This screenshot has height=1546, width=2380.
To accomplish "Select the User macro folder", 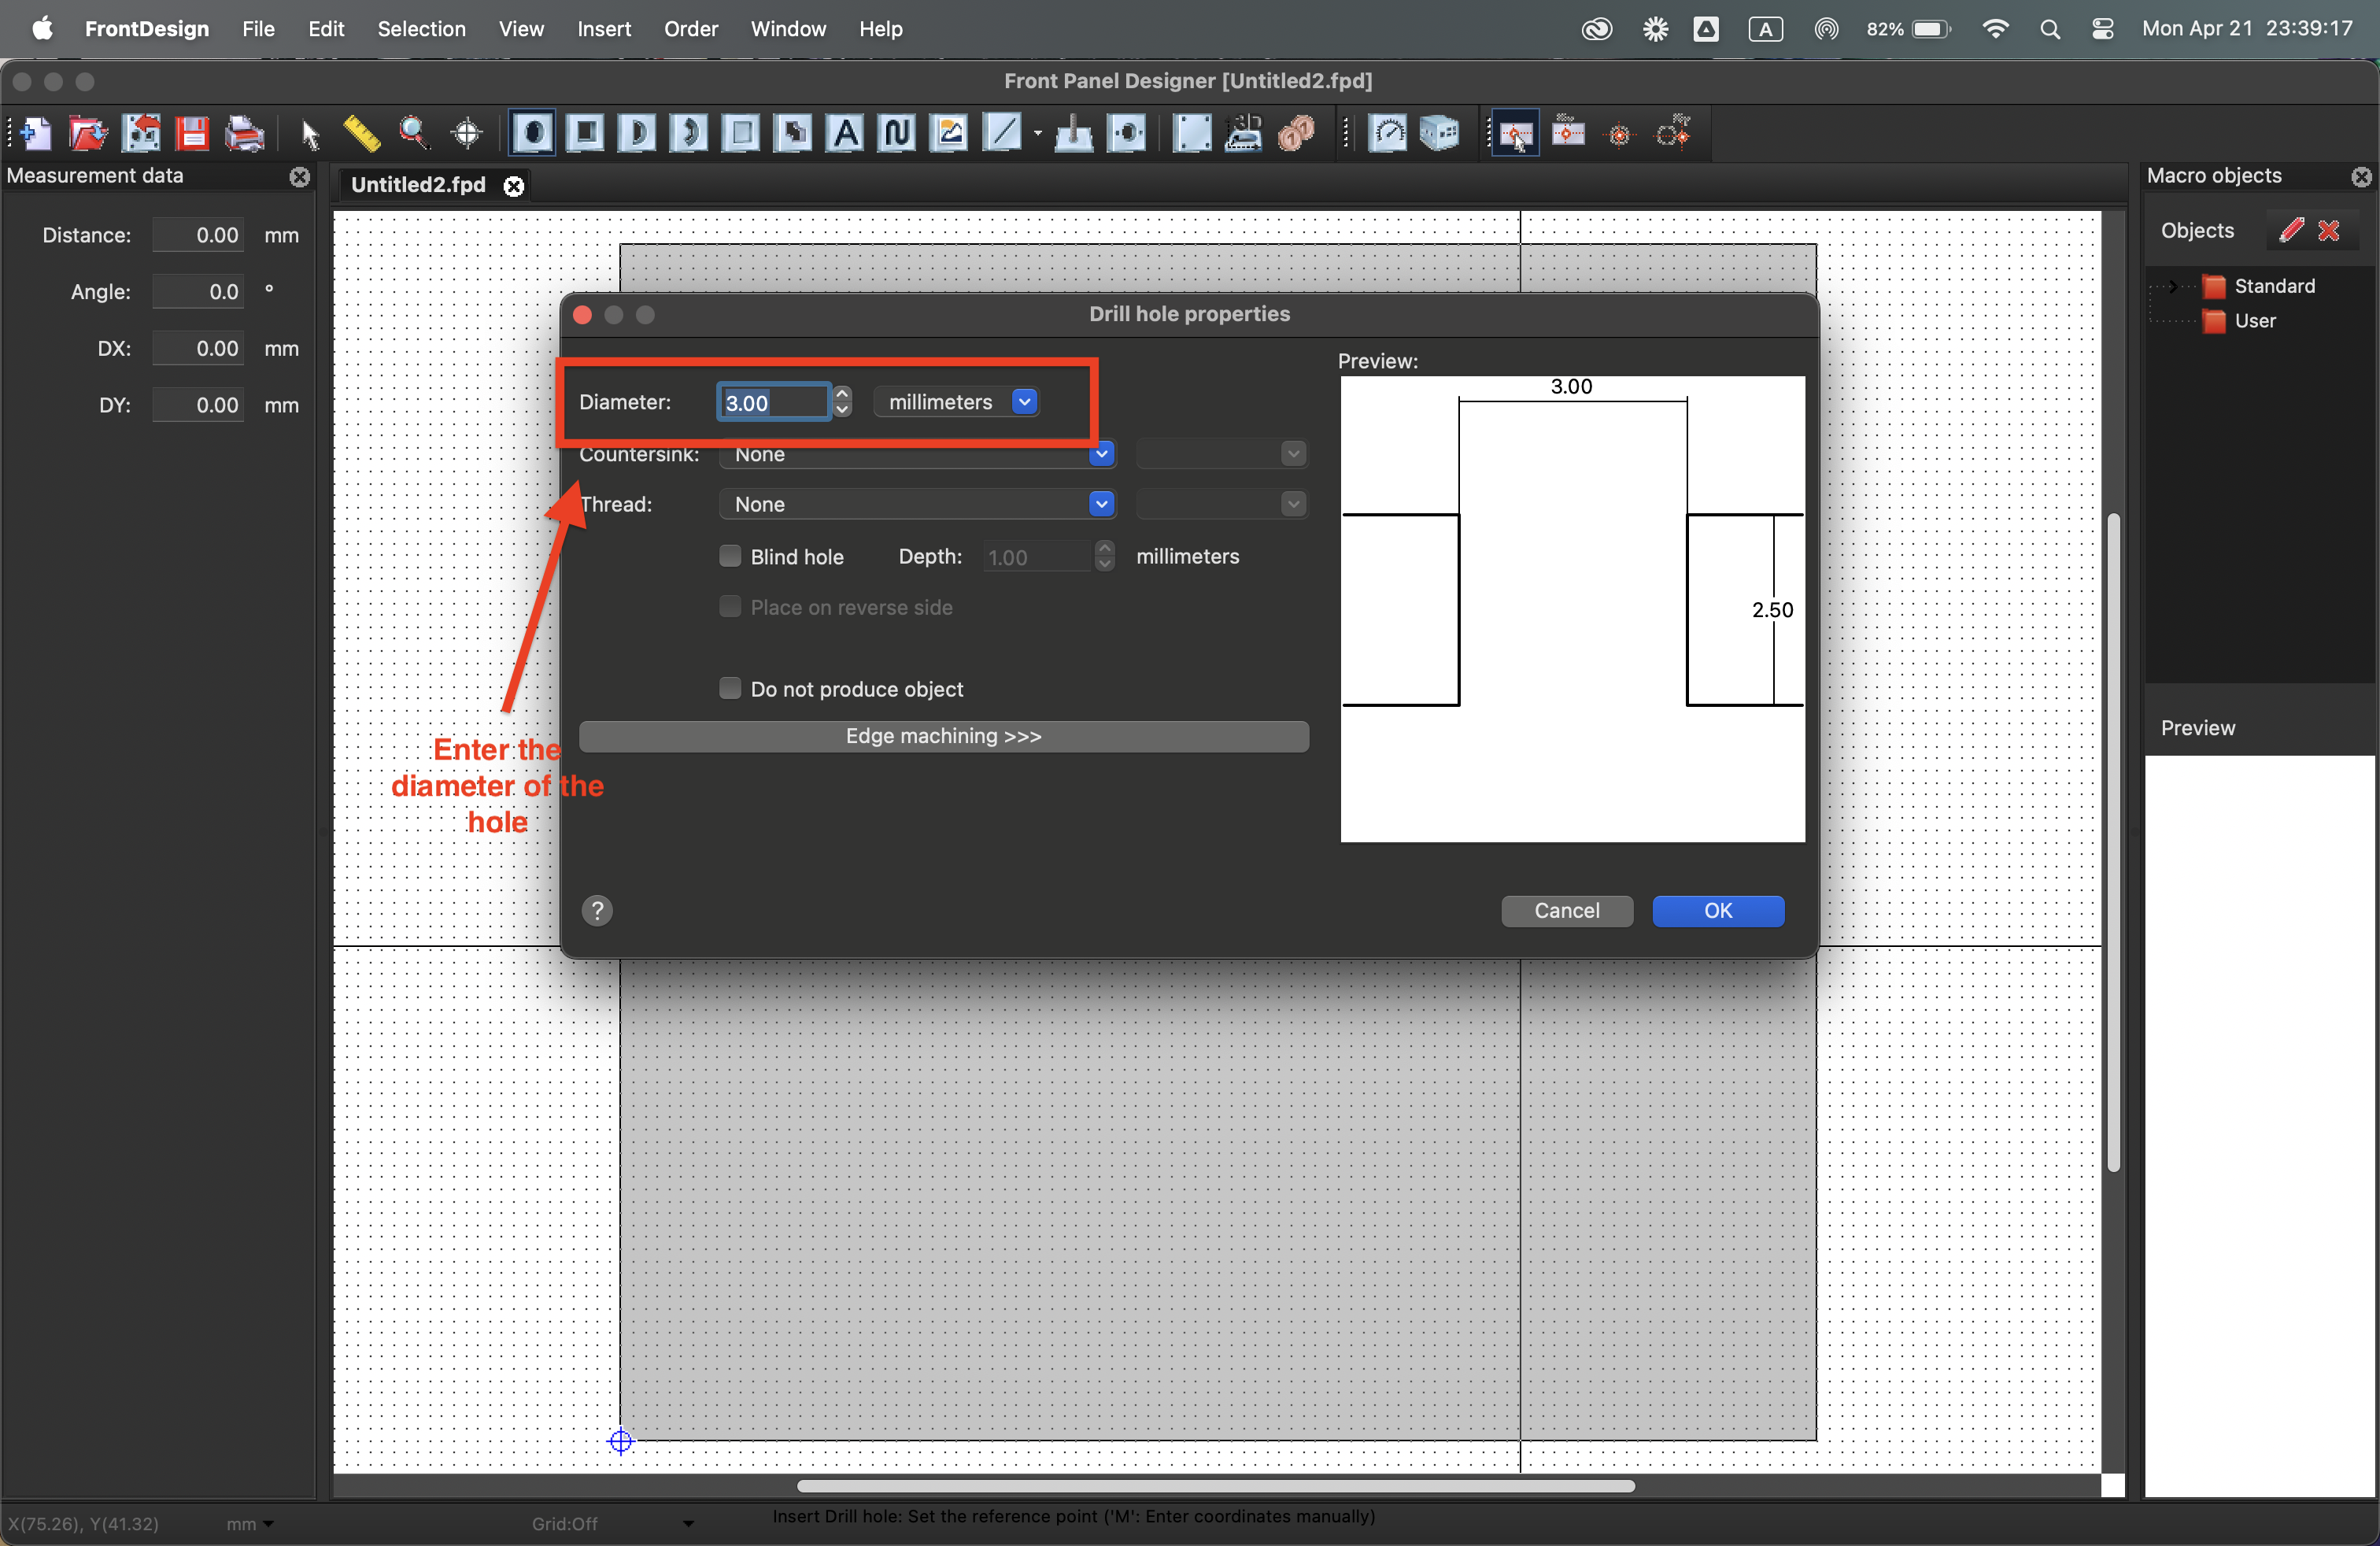I will pos(2254,321).
